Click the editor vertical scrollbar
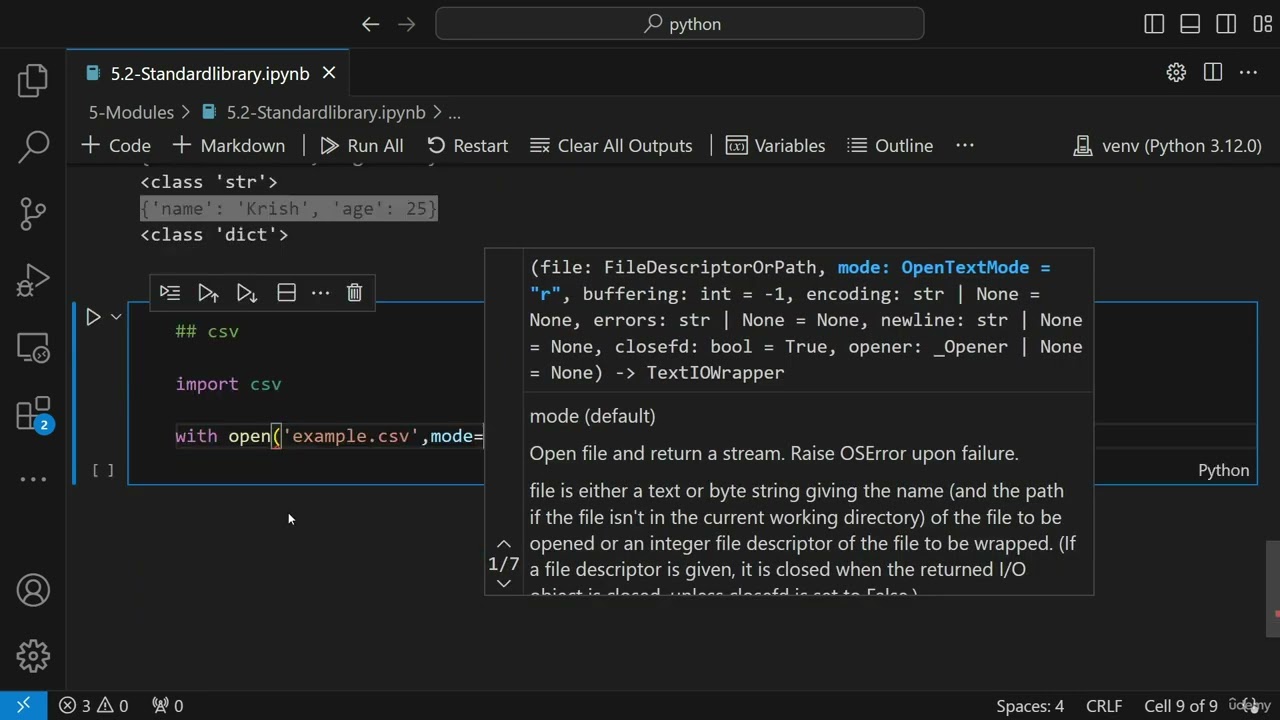Viewport: 1280px width, 720px height. pyautogui.click(x=1272, y=590)
